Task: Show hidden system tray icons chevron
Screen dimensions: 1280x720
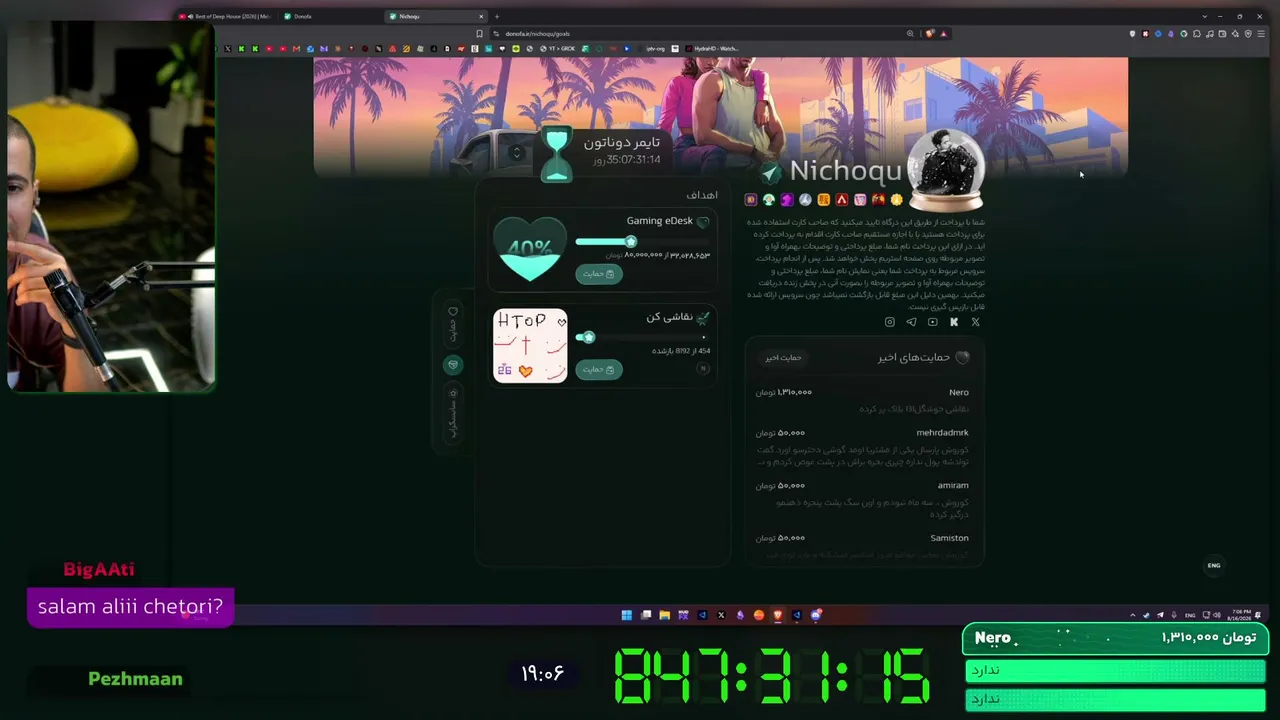Action: pos(1132,615)
